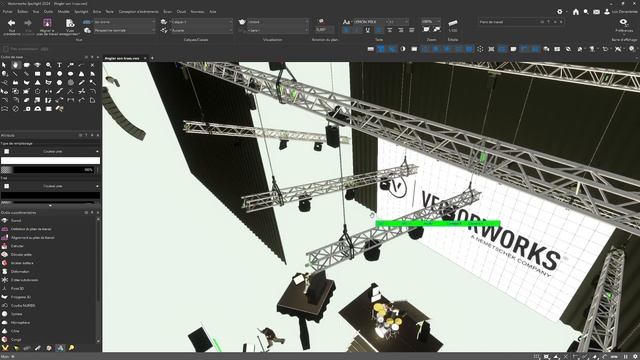Go to the previous view
The width and height of the screenshot is (640, 360).
coord(11,23)
